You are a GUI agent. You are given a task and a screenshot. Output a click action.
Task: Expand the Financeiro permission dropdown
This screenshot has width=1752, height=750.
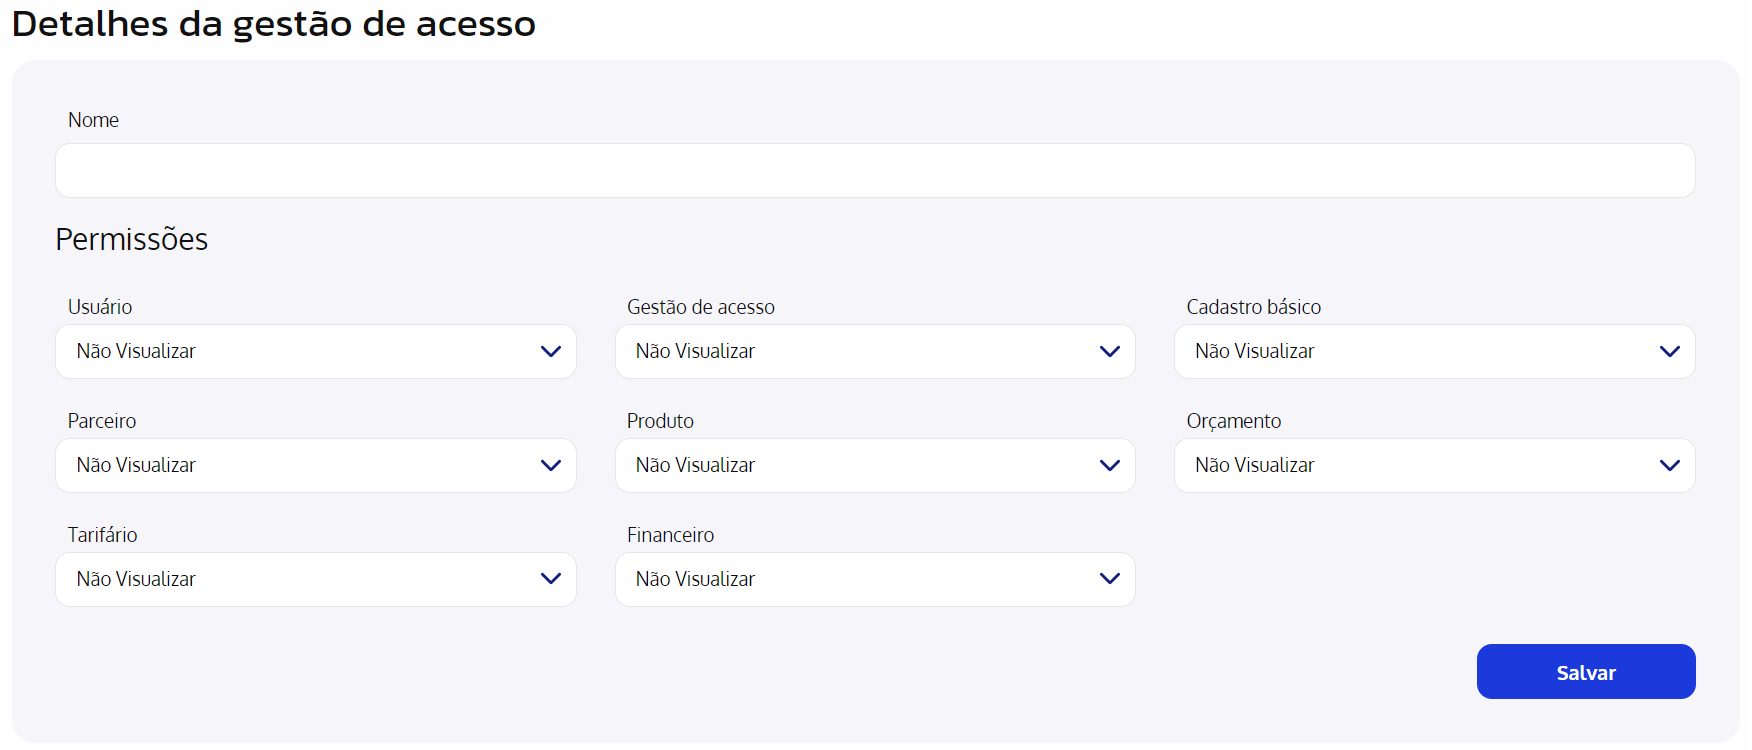point(875,579)
